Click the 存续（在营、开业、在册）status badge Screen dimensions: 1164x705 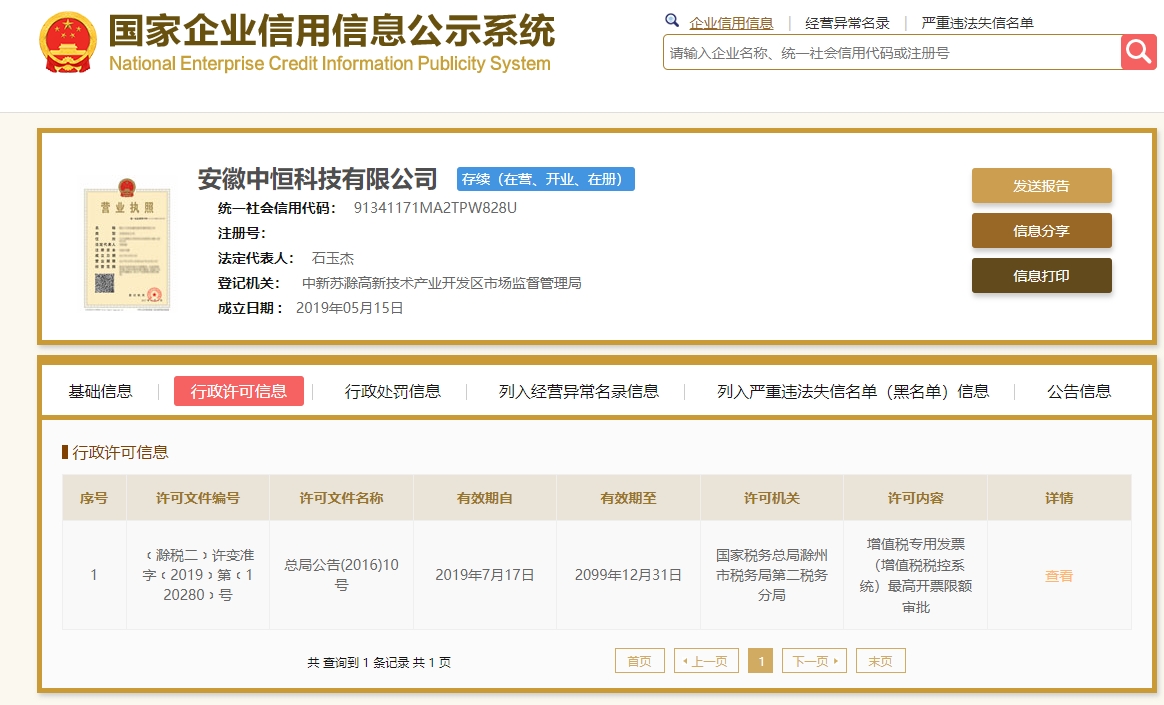coord(546,179)
